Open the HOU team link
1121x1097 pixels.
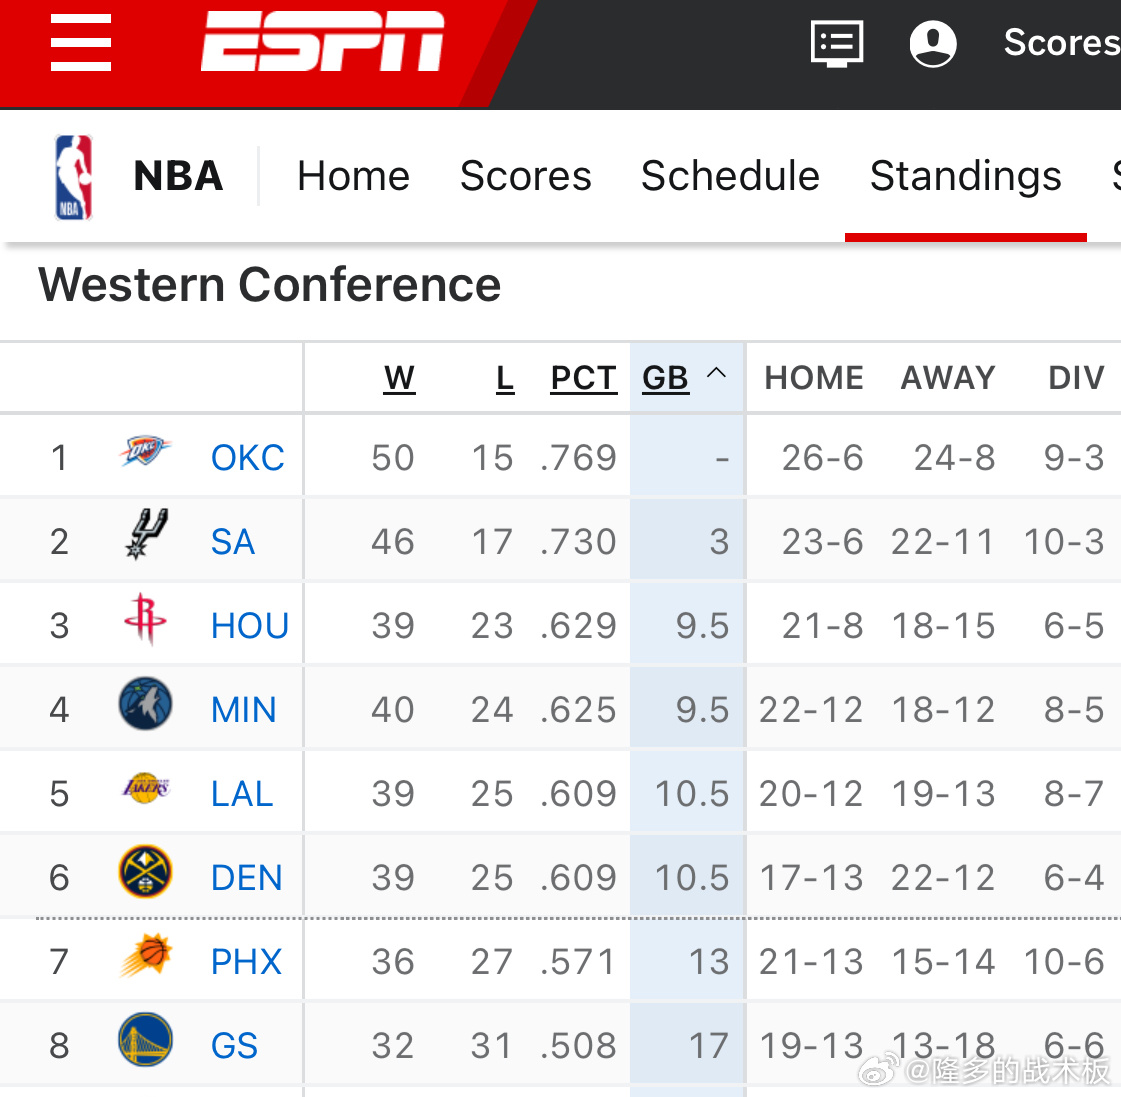pyautogui.click(x=249, y=626)
